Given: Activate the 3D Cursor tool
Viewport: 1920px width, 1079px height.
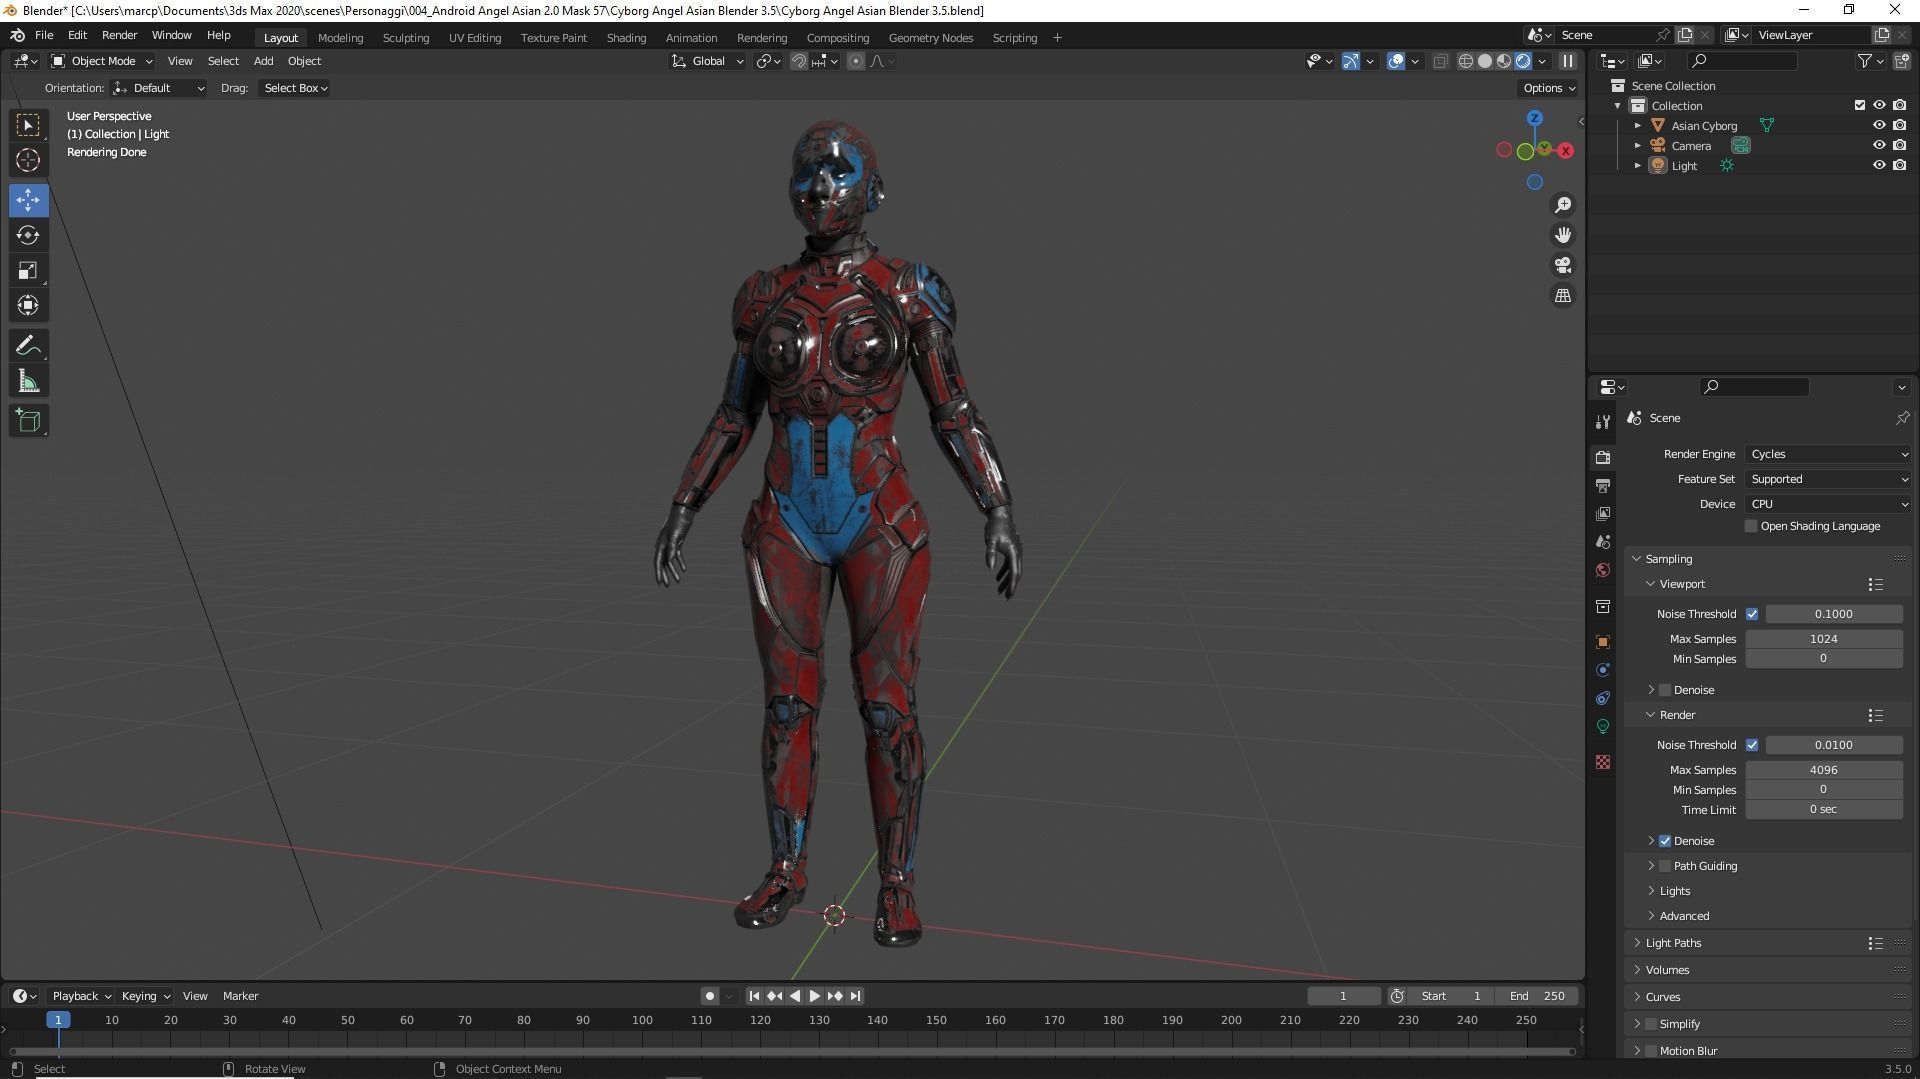Looking at the screenshot, I should click(x=28, y=160).
